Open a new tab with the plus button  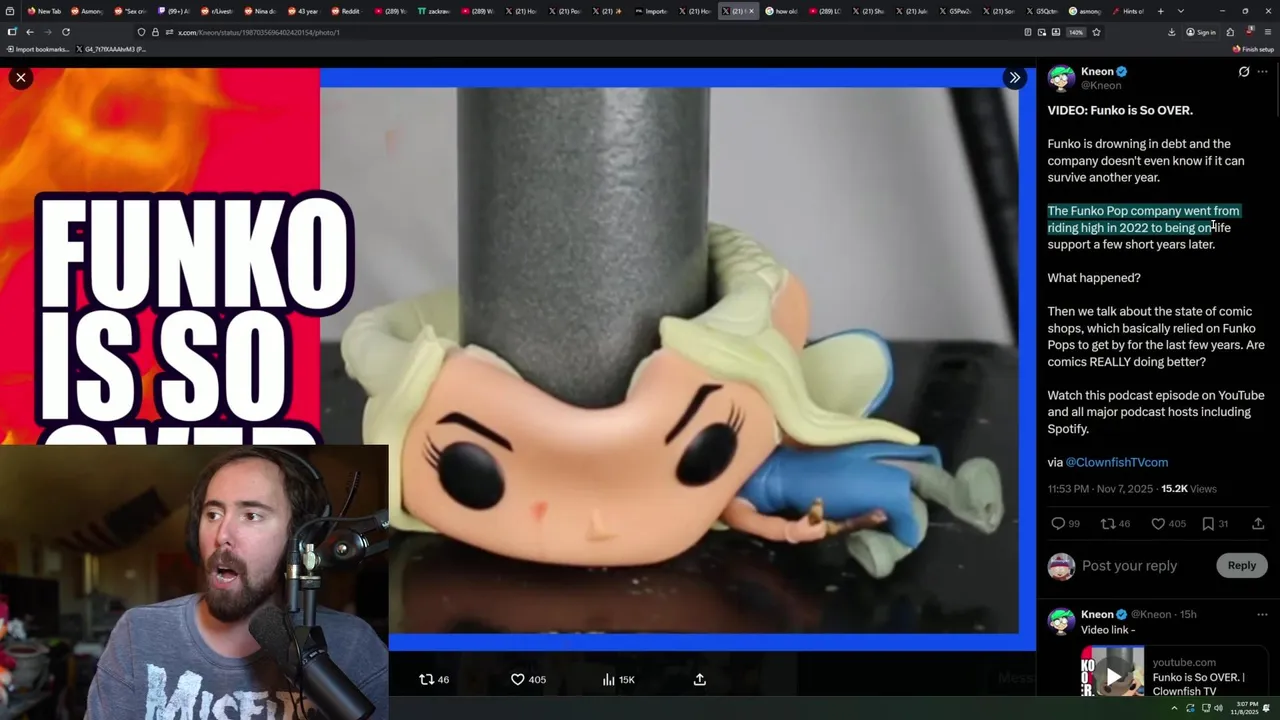[1160, 11]
